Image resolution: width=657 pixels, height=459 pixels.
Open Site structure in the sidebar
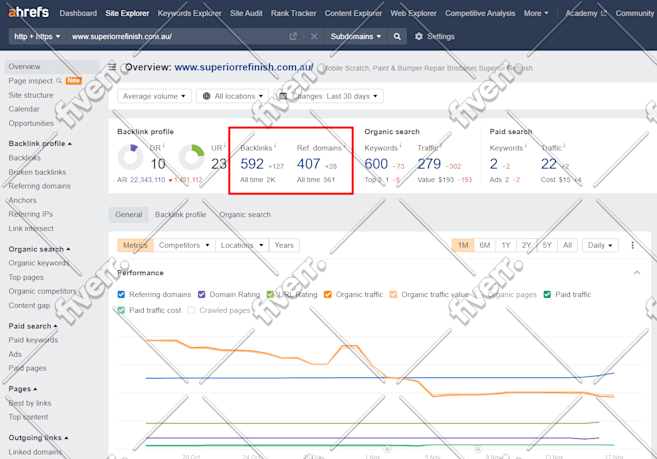(31, 95)
